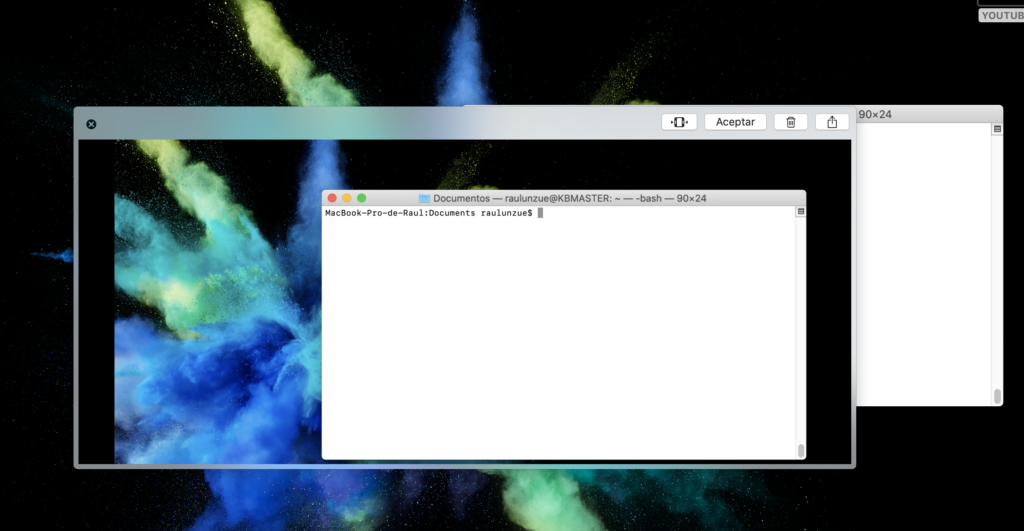Click the marker icon in background Terminal window
Image resolution: width=1024 pixels, height=531 pixels.
pos(997,129)
